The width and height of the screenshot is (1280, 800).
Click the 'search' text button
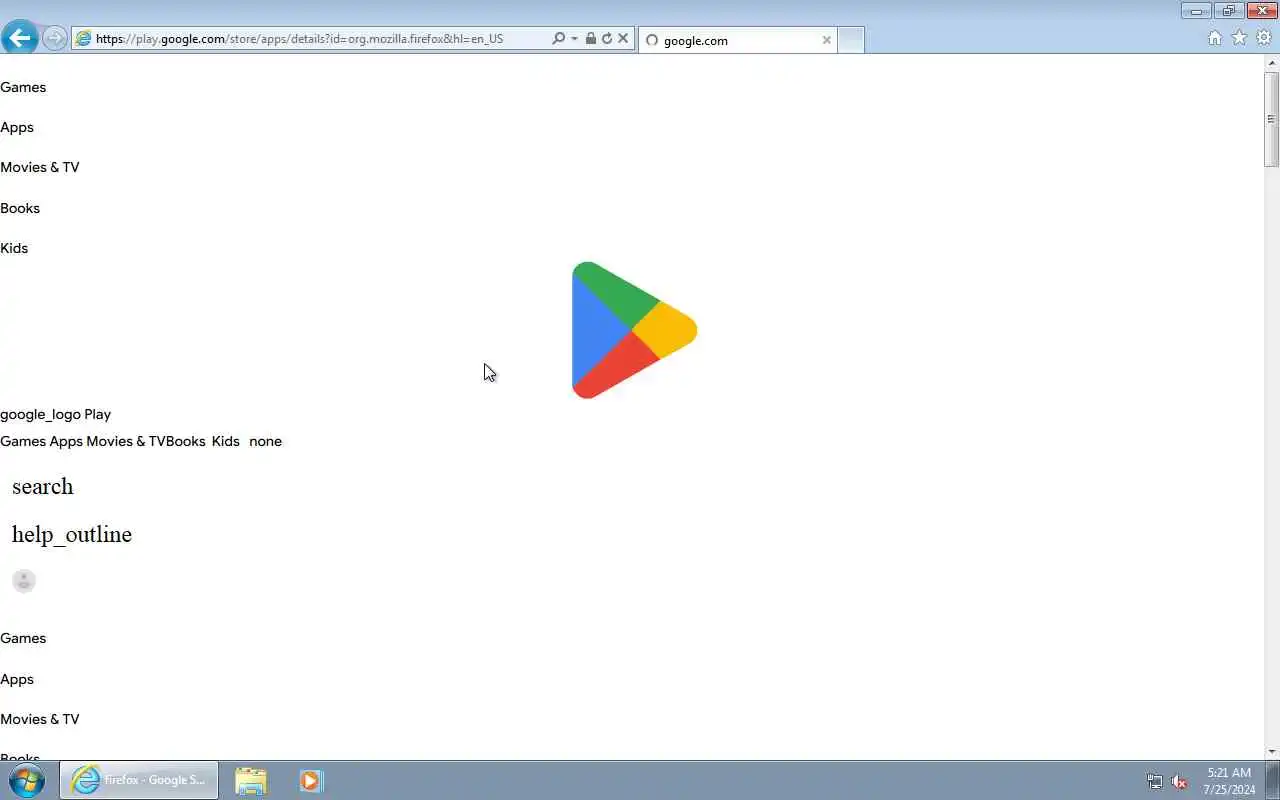coord(43,486)
